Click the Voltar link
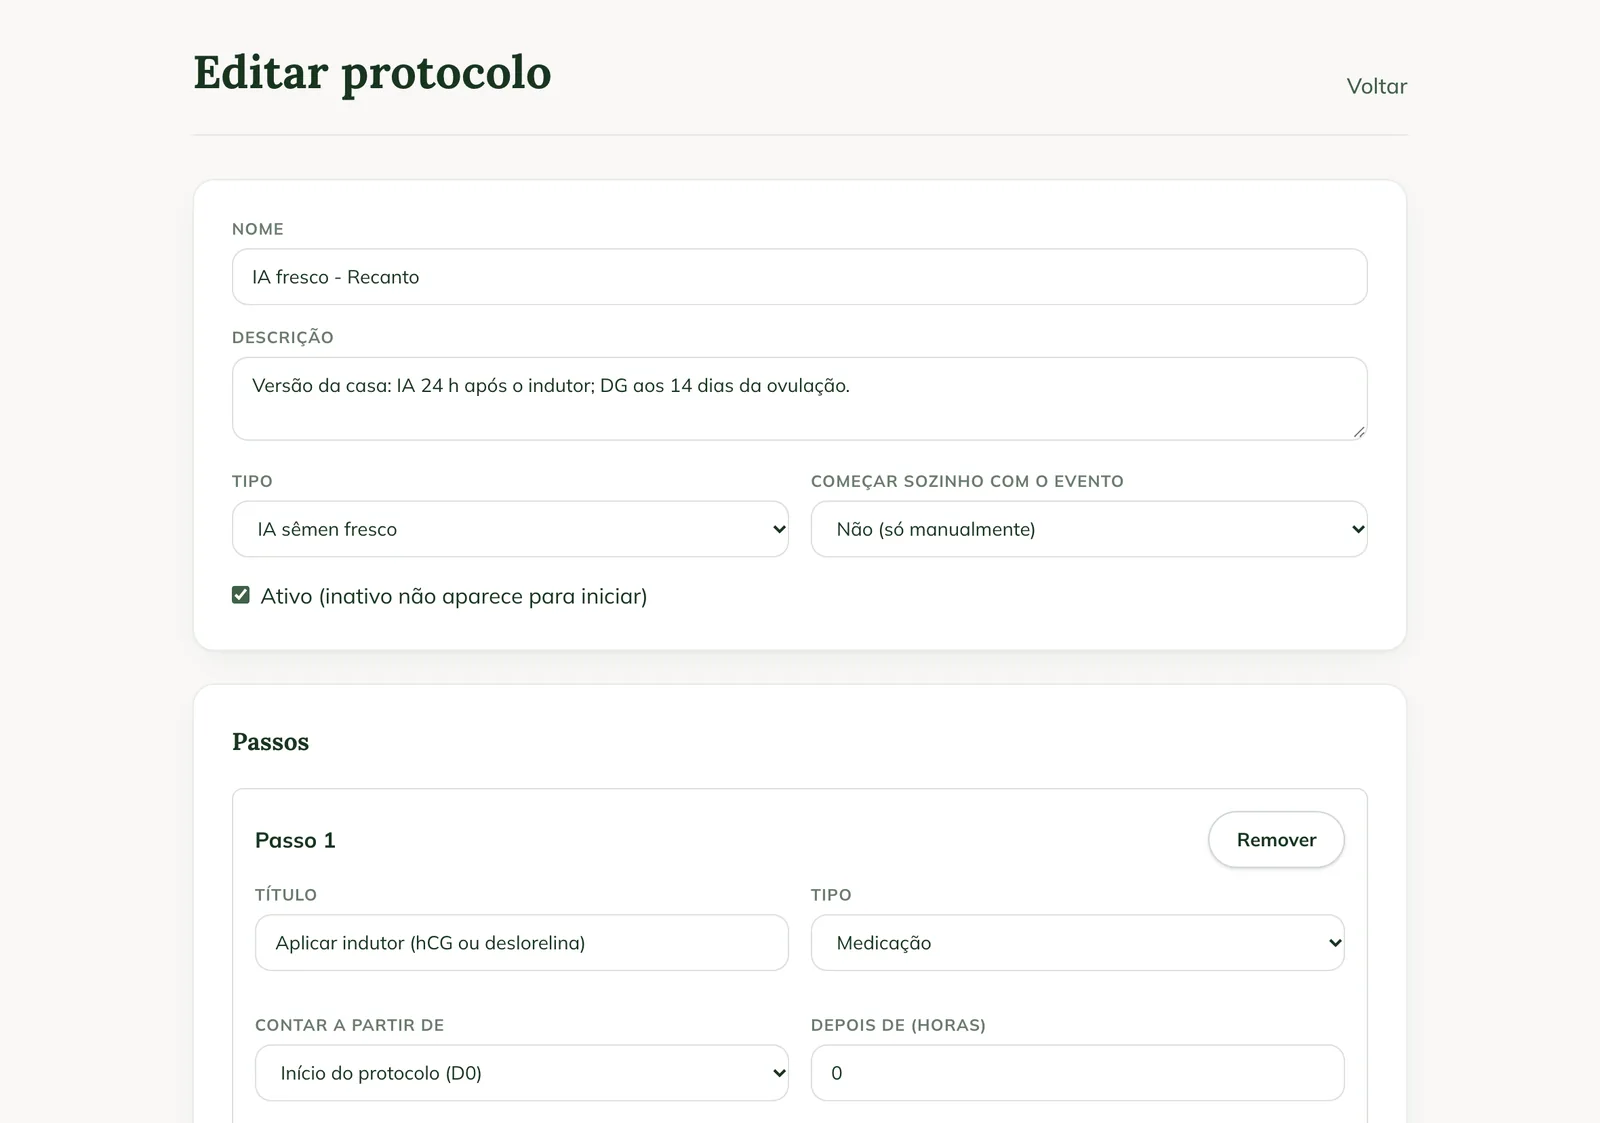The width and height of the screenshot is (1600, 1123). (x=1376, y=86)
